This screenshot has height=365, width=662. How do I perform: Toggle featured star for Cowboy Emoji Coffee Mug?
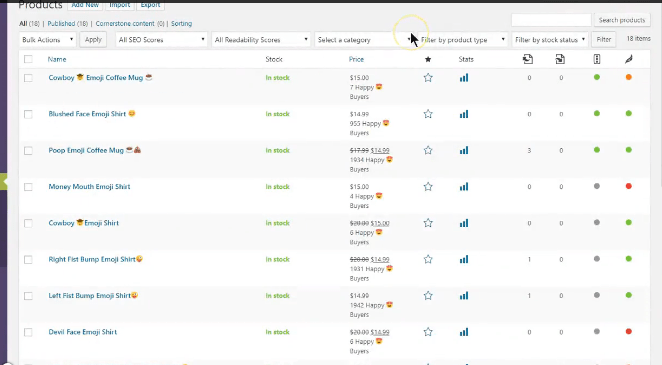tap(428, 78)
